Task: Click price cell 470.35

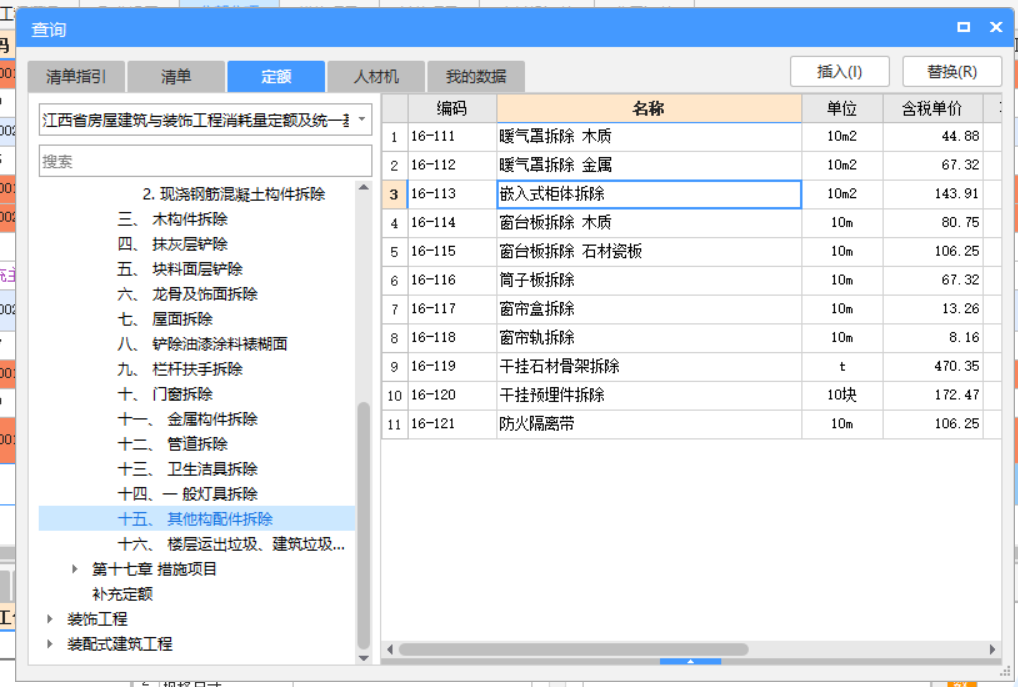Action: pyautogui.click(x=932, y=366)
